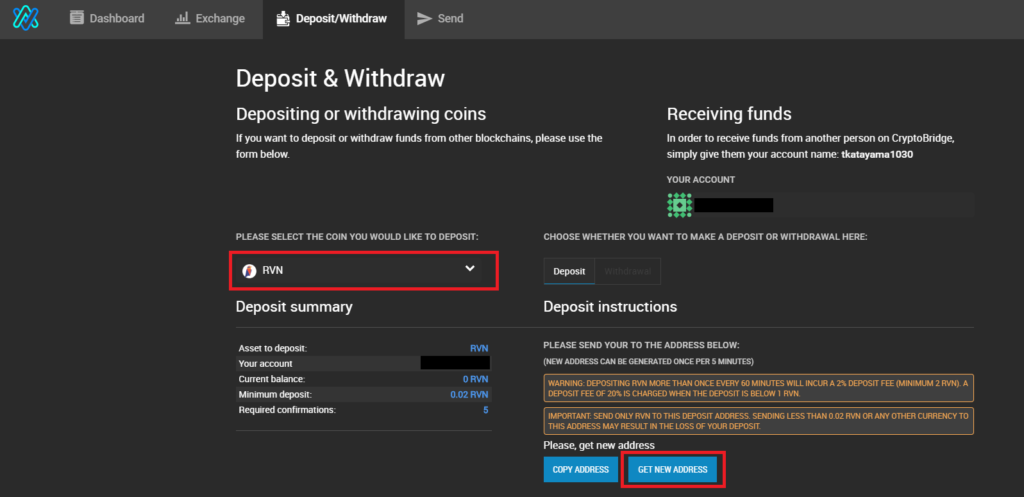Expand coin list with chevron arrow
Screen dimensions: 1024x497
[x=470, y=268]
